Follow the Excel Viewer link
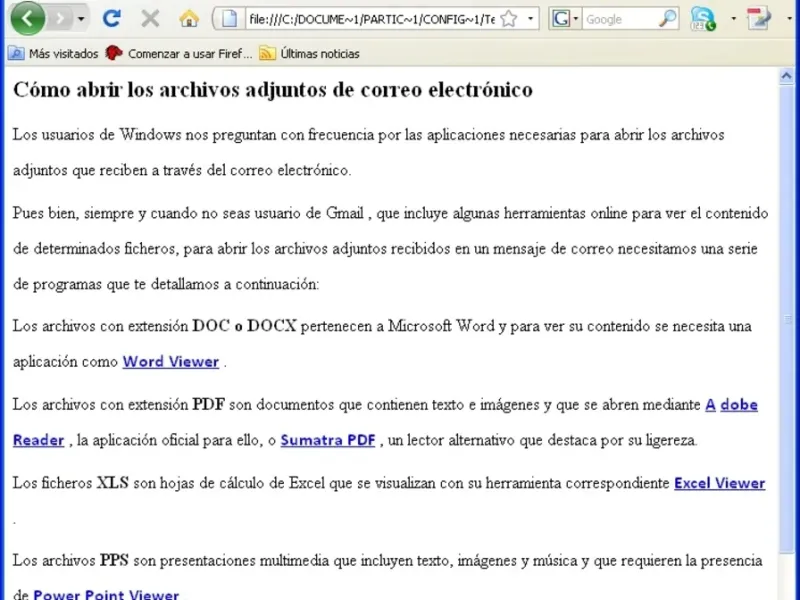Viewport: 800px width, 600px height. tap(720, 483)
